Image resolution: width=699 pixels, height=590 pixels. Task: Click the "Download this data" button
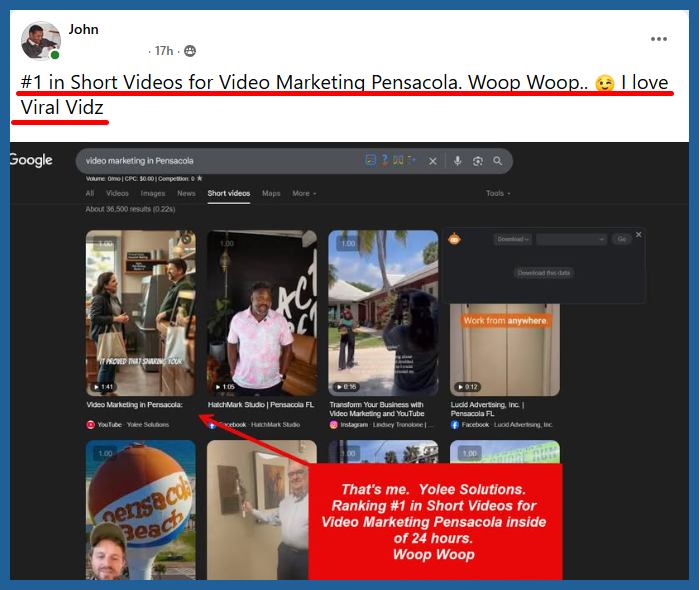click(545, 272)
